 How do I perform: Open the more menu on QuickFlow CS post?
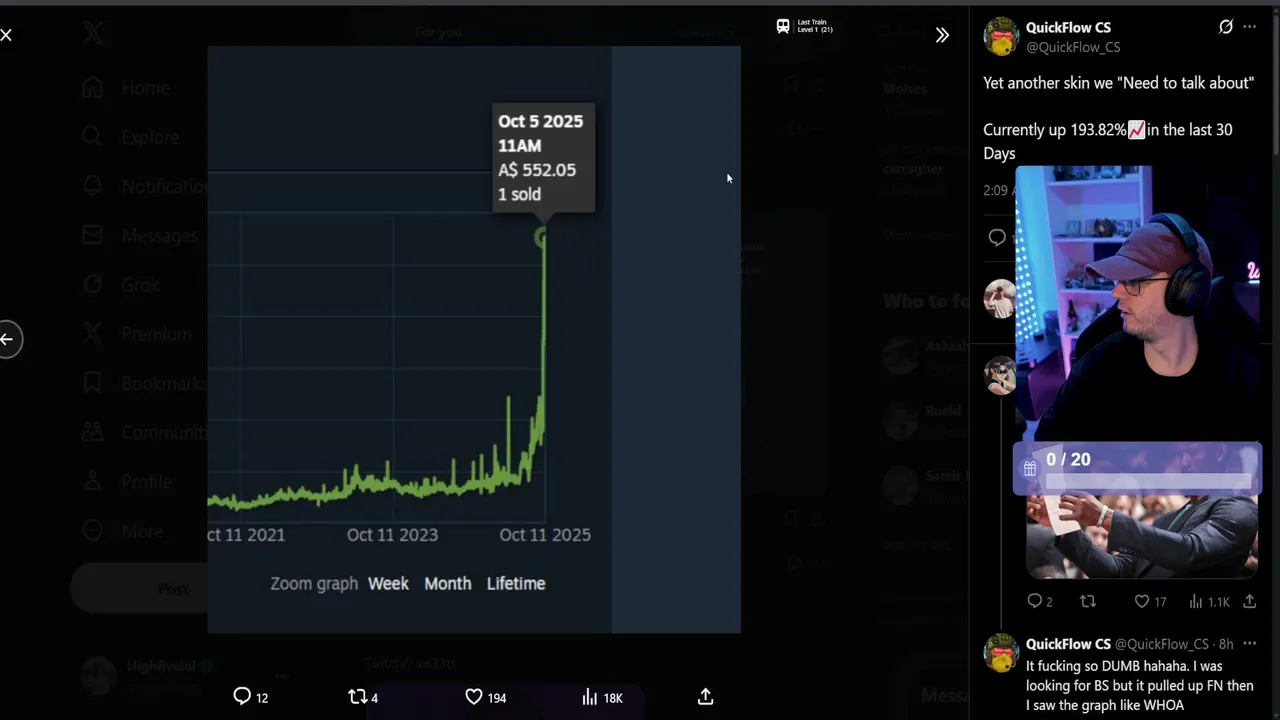pos(1250,27)
